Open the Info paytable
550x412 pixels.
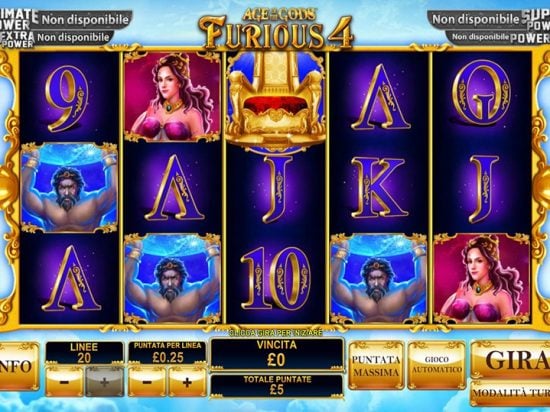(x=18, y=366)
